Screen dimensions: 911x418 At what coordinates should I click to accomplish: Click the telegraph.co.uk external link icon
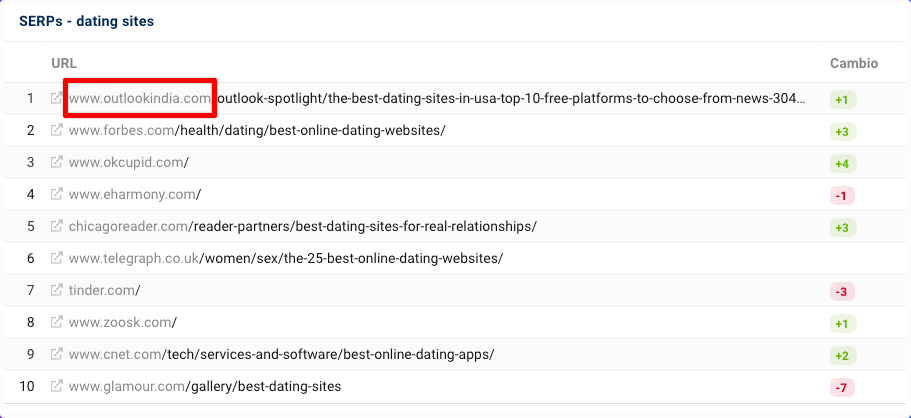click(x=57, y=258)
